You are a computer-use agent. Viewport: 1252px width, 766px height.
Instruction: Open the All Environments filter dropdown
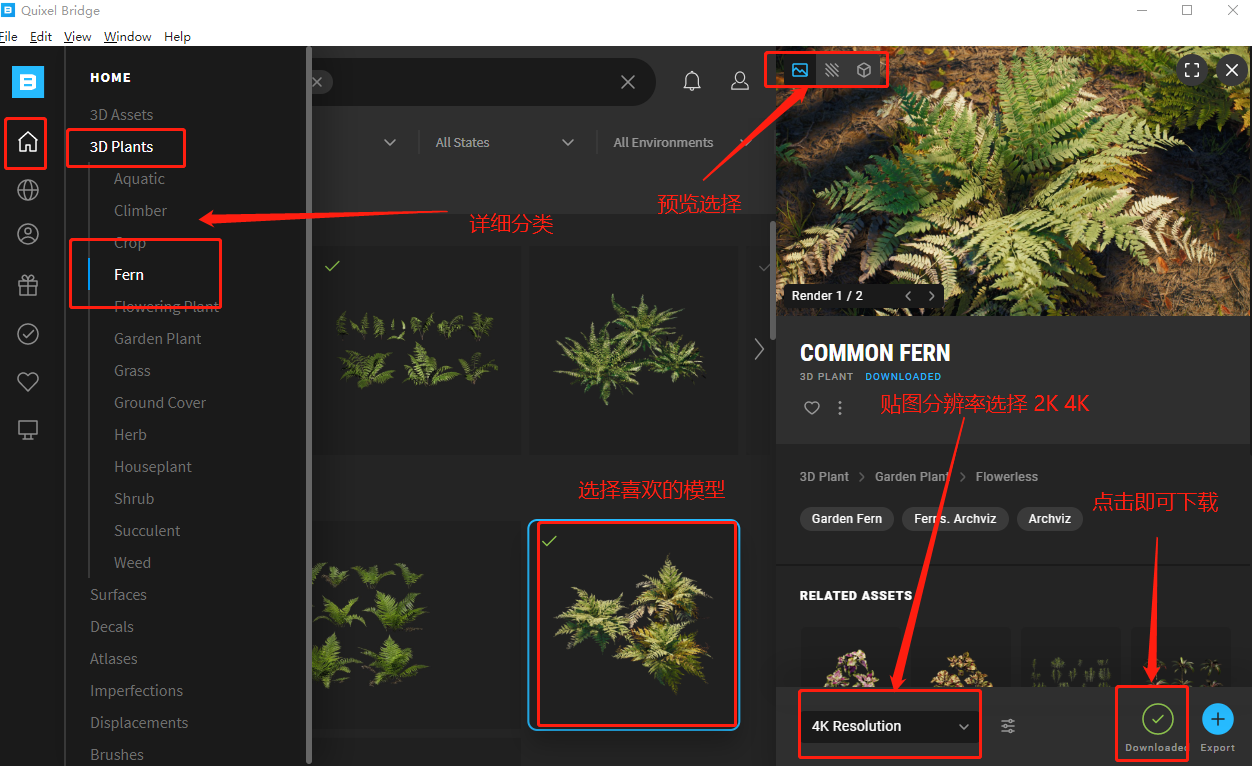point(681,142)
